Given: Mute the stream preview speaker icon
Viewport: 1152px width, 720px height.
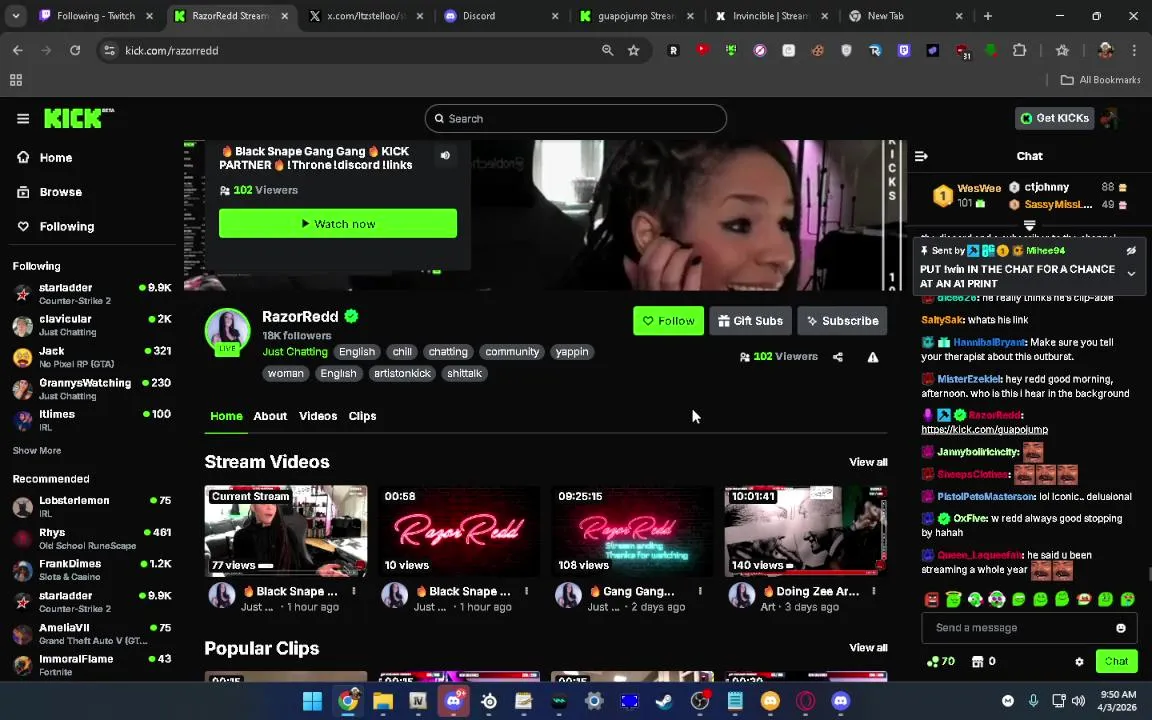Looking at the screenshot, I should [x=445, y=156].
